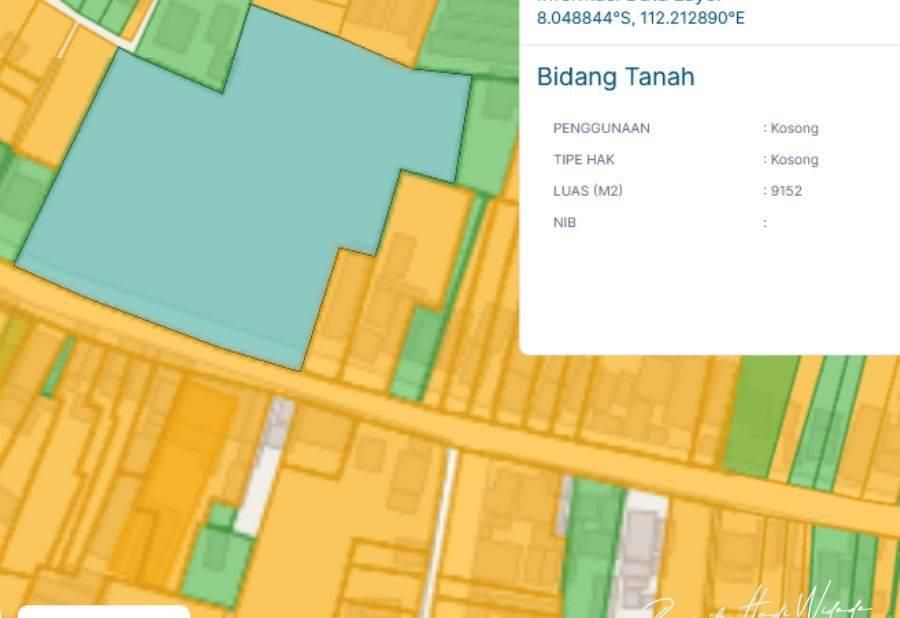Select the green parcel right of the teal parcel
Screen dimensions: 900x618
point(488,140)
